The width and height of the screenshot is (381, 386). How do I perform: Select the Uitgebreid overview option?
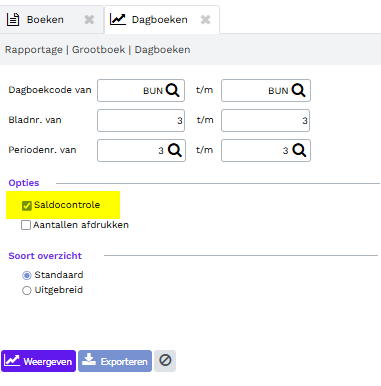[x=27, y=290]
